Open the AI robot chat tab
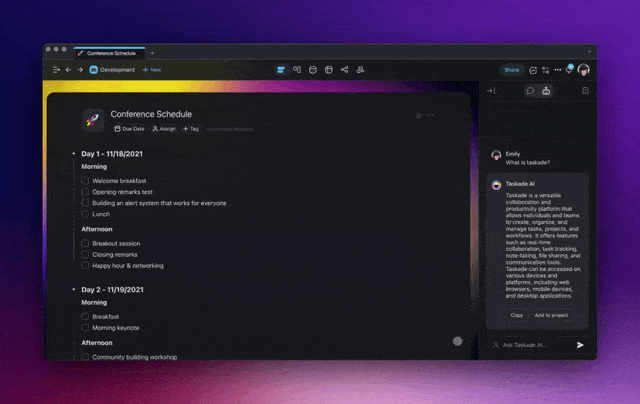640x404 pixels. (546, 91)
